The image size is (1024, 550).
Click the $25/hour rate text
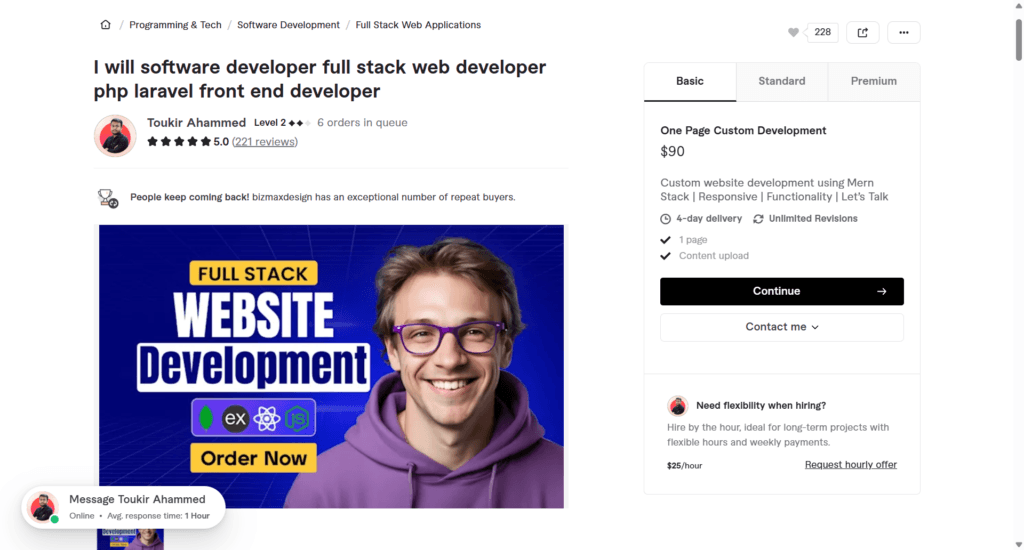pyautogui.click(x=684, y=466)
